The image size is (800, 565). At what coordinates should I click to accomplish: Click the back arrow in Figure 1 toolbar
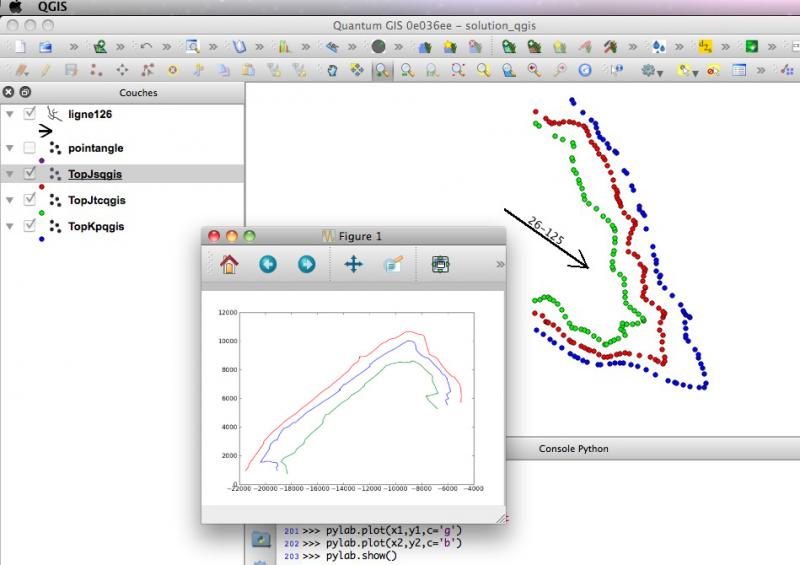click(x=267, y=264)
